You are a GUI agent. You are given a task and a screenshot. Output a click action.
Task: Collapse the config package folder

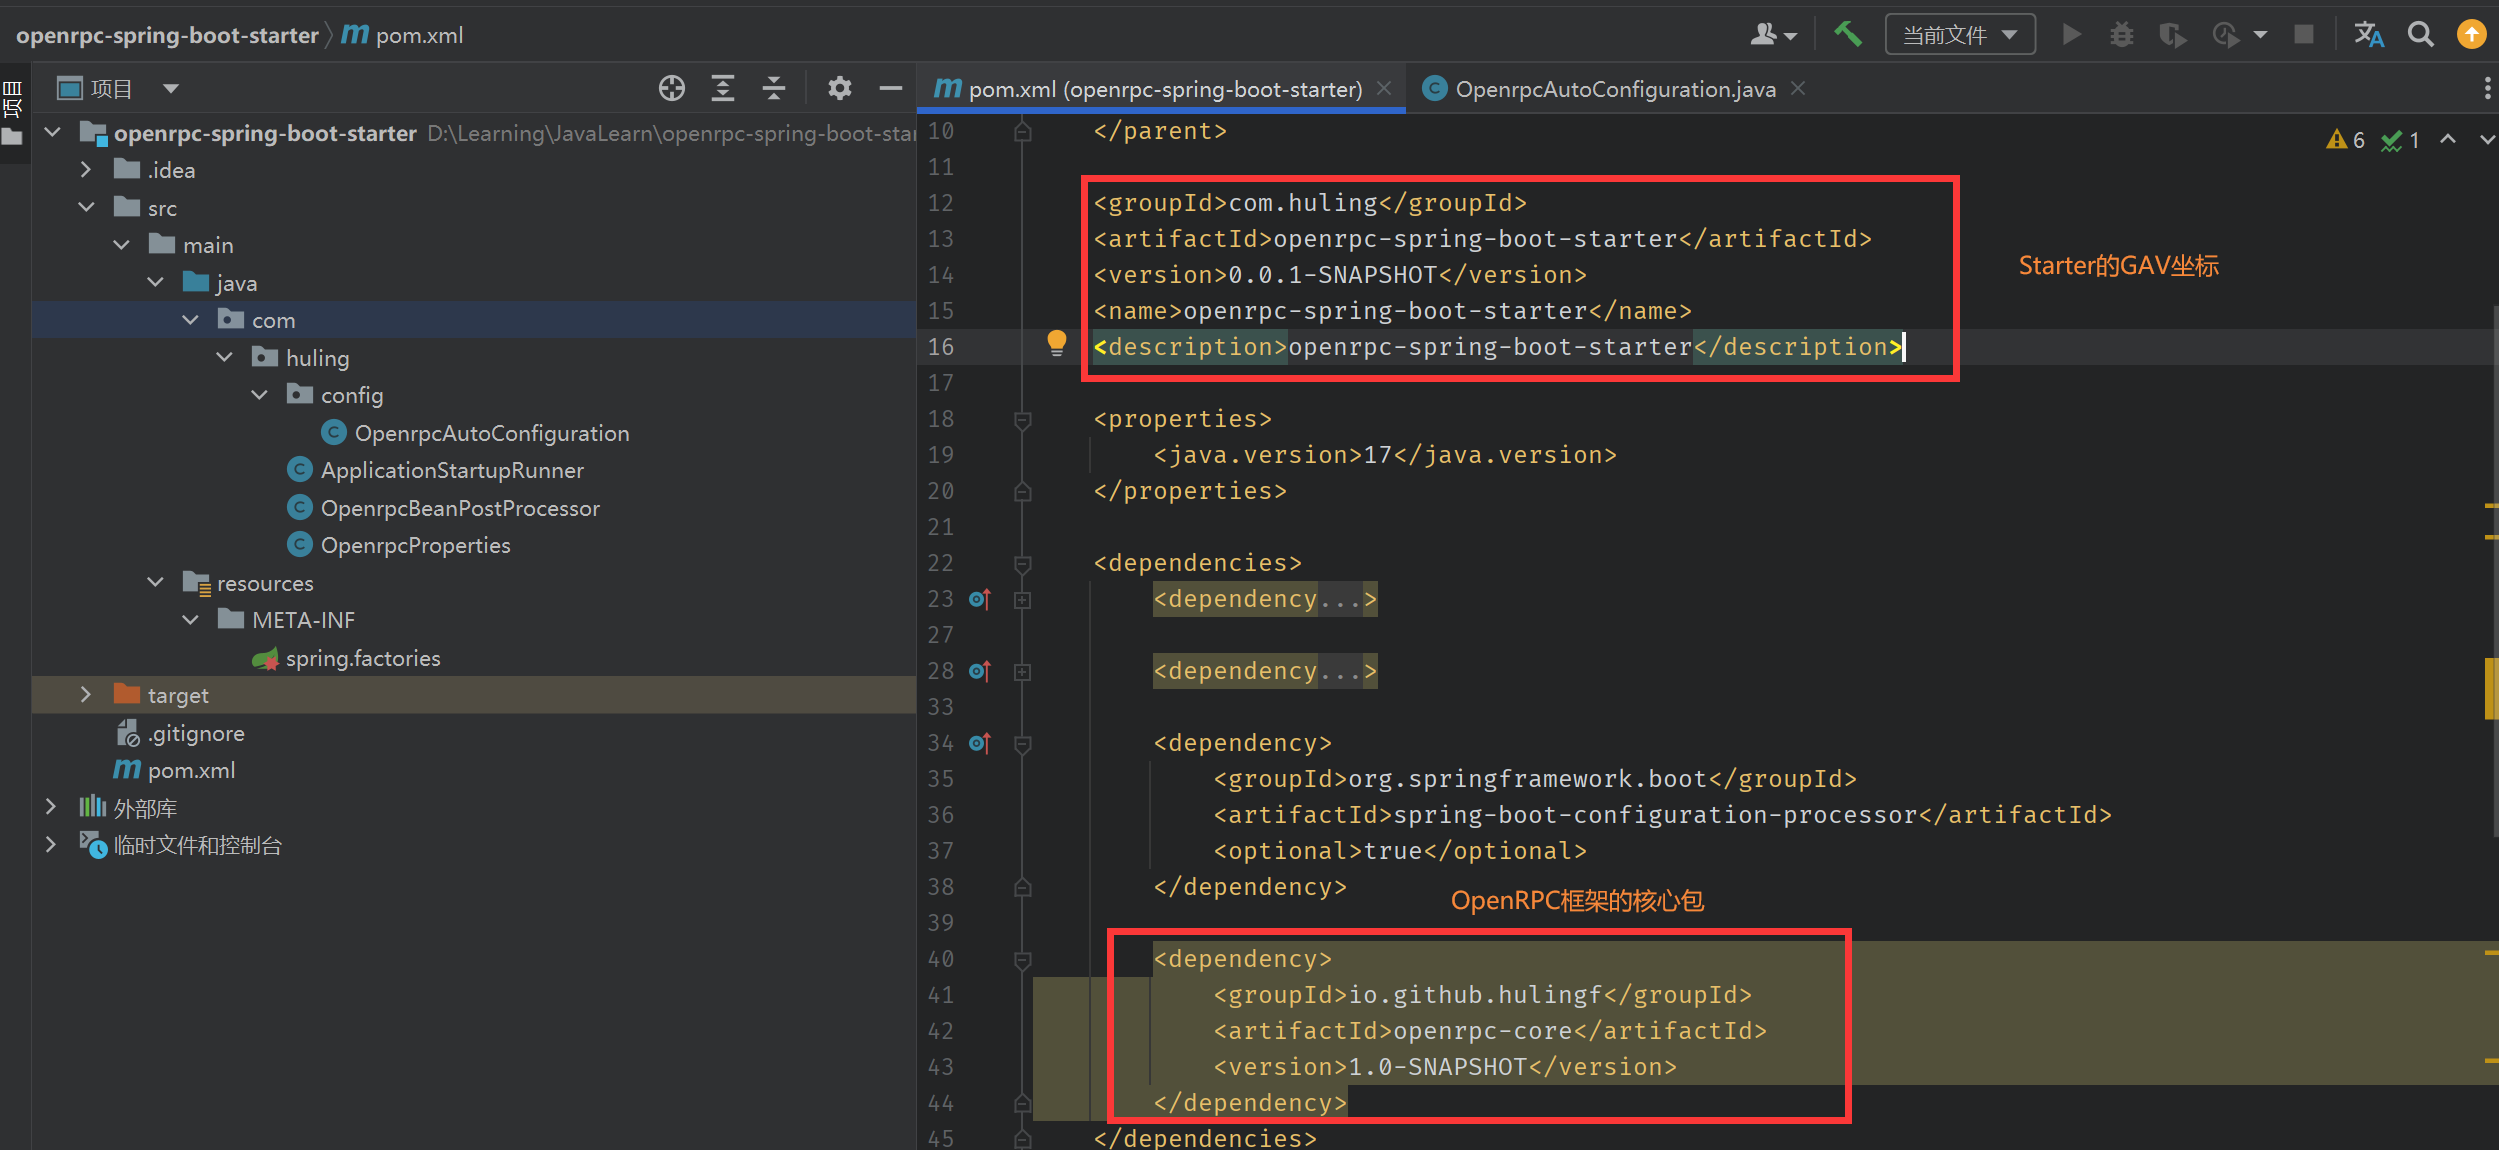coord(260,395)
